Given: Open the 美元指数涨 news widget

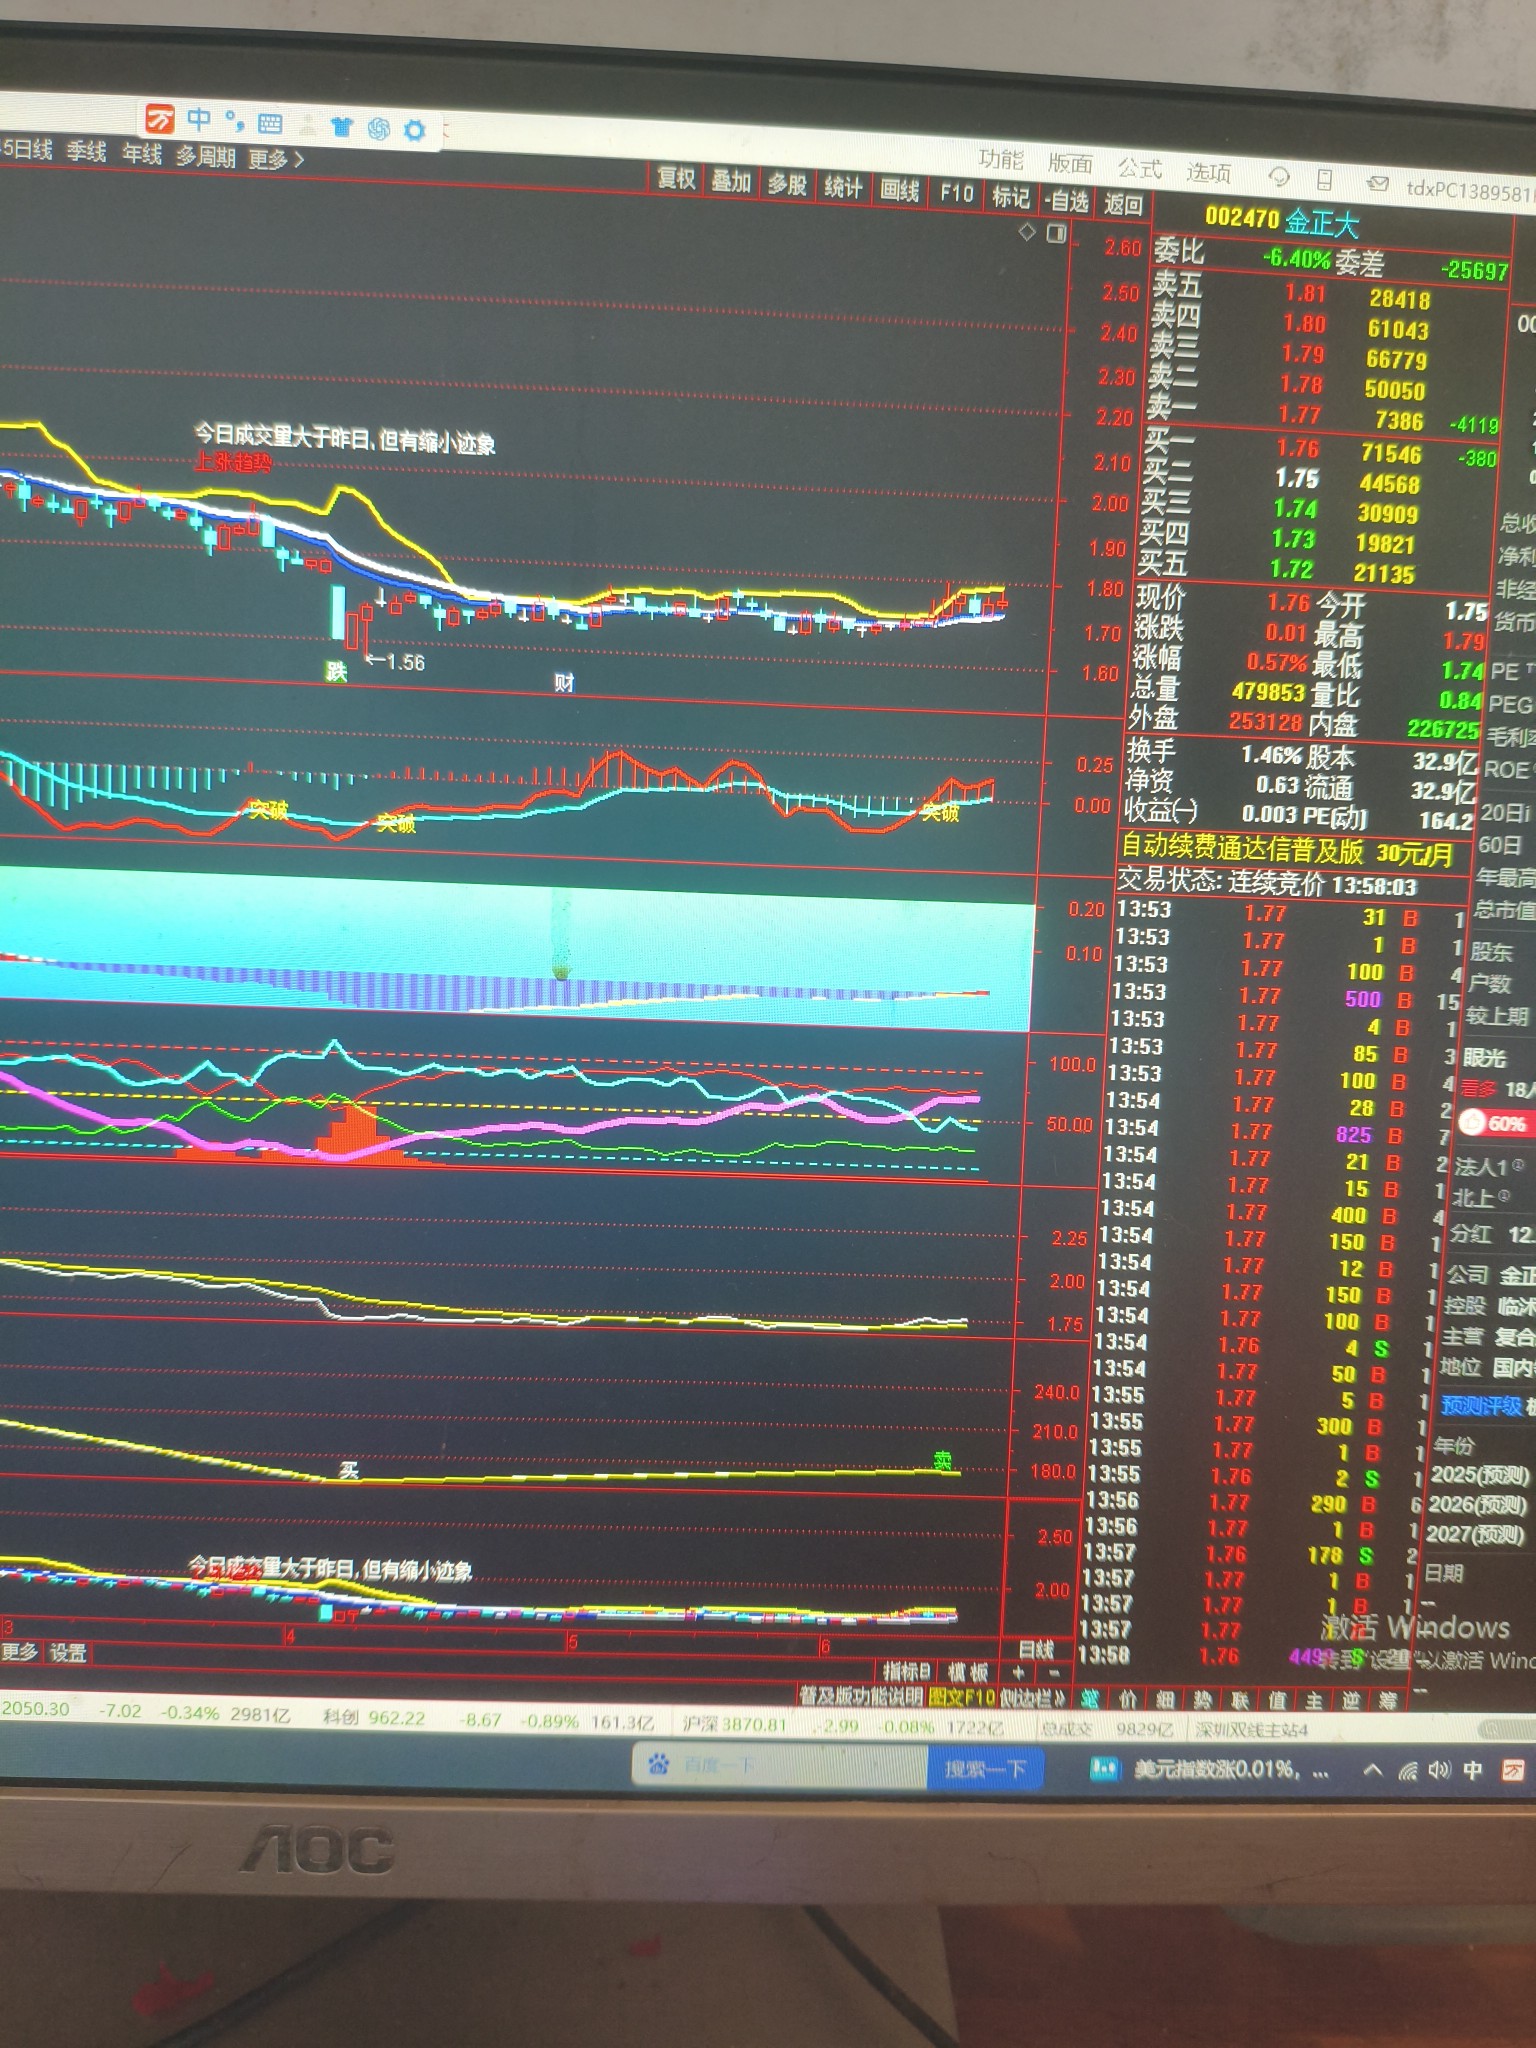Looking at the screenshot, I should point(1212,1770).
